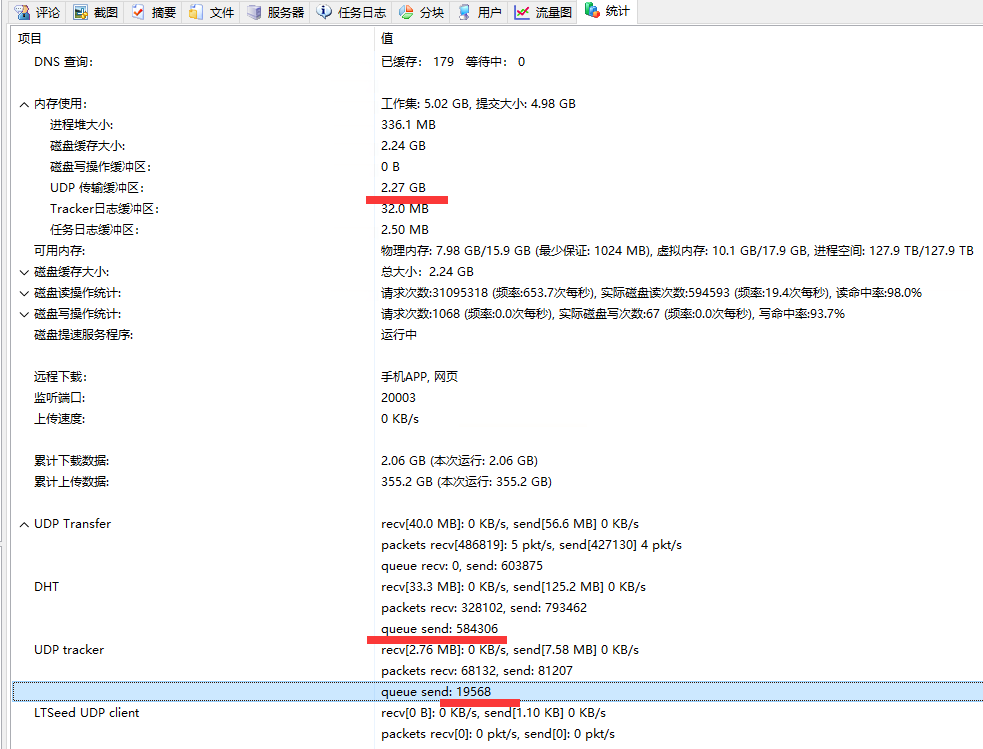
Task: Expand the 磁盘缓存大小 top-level node
Action: 24,272
